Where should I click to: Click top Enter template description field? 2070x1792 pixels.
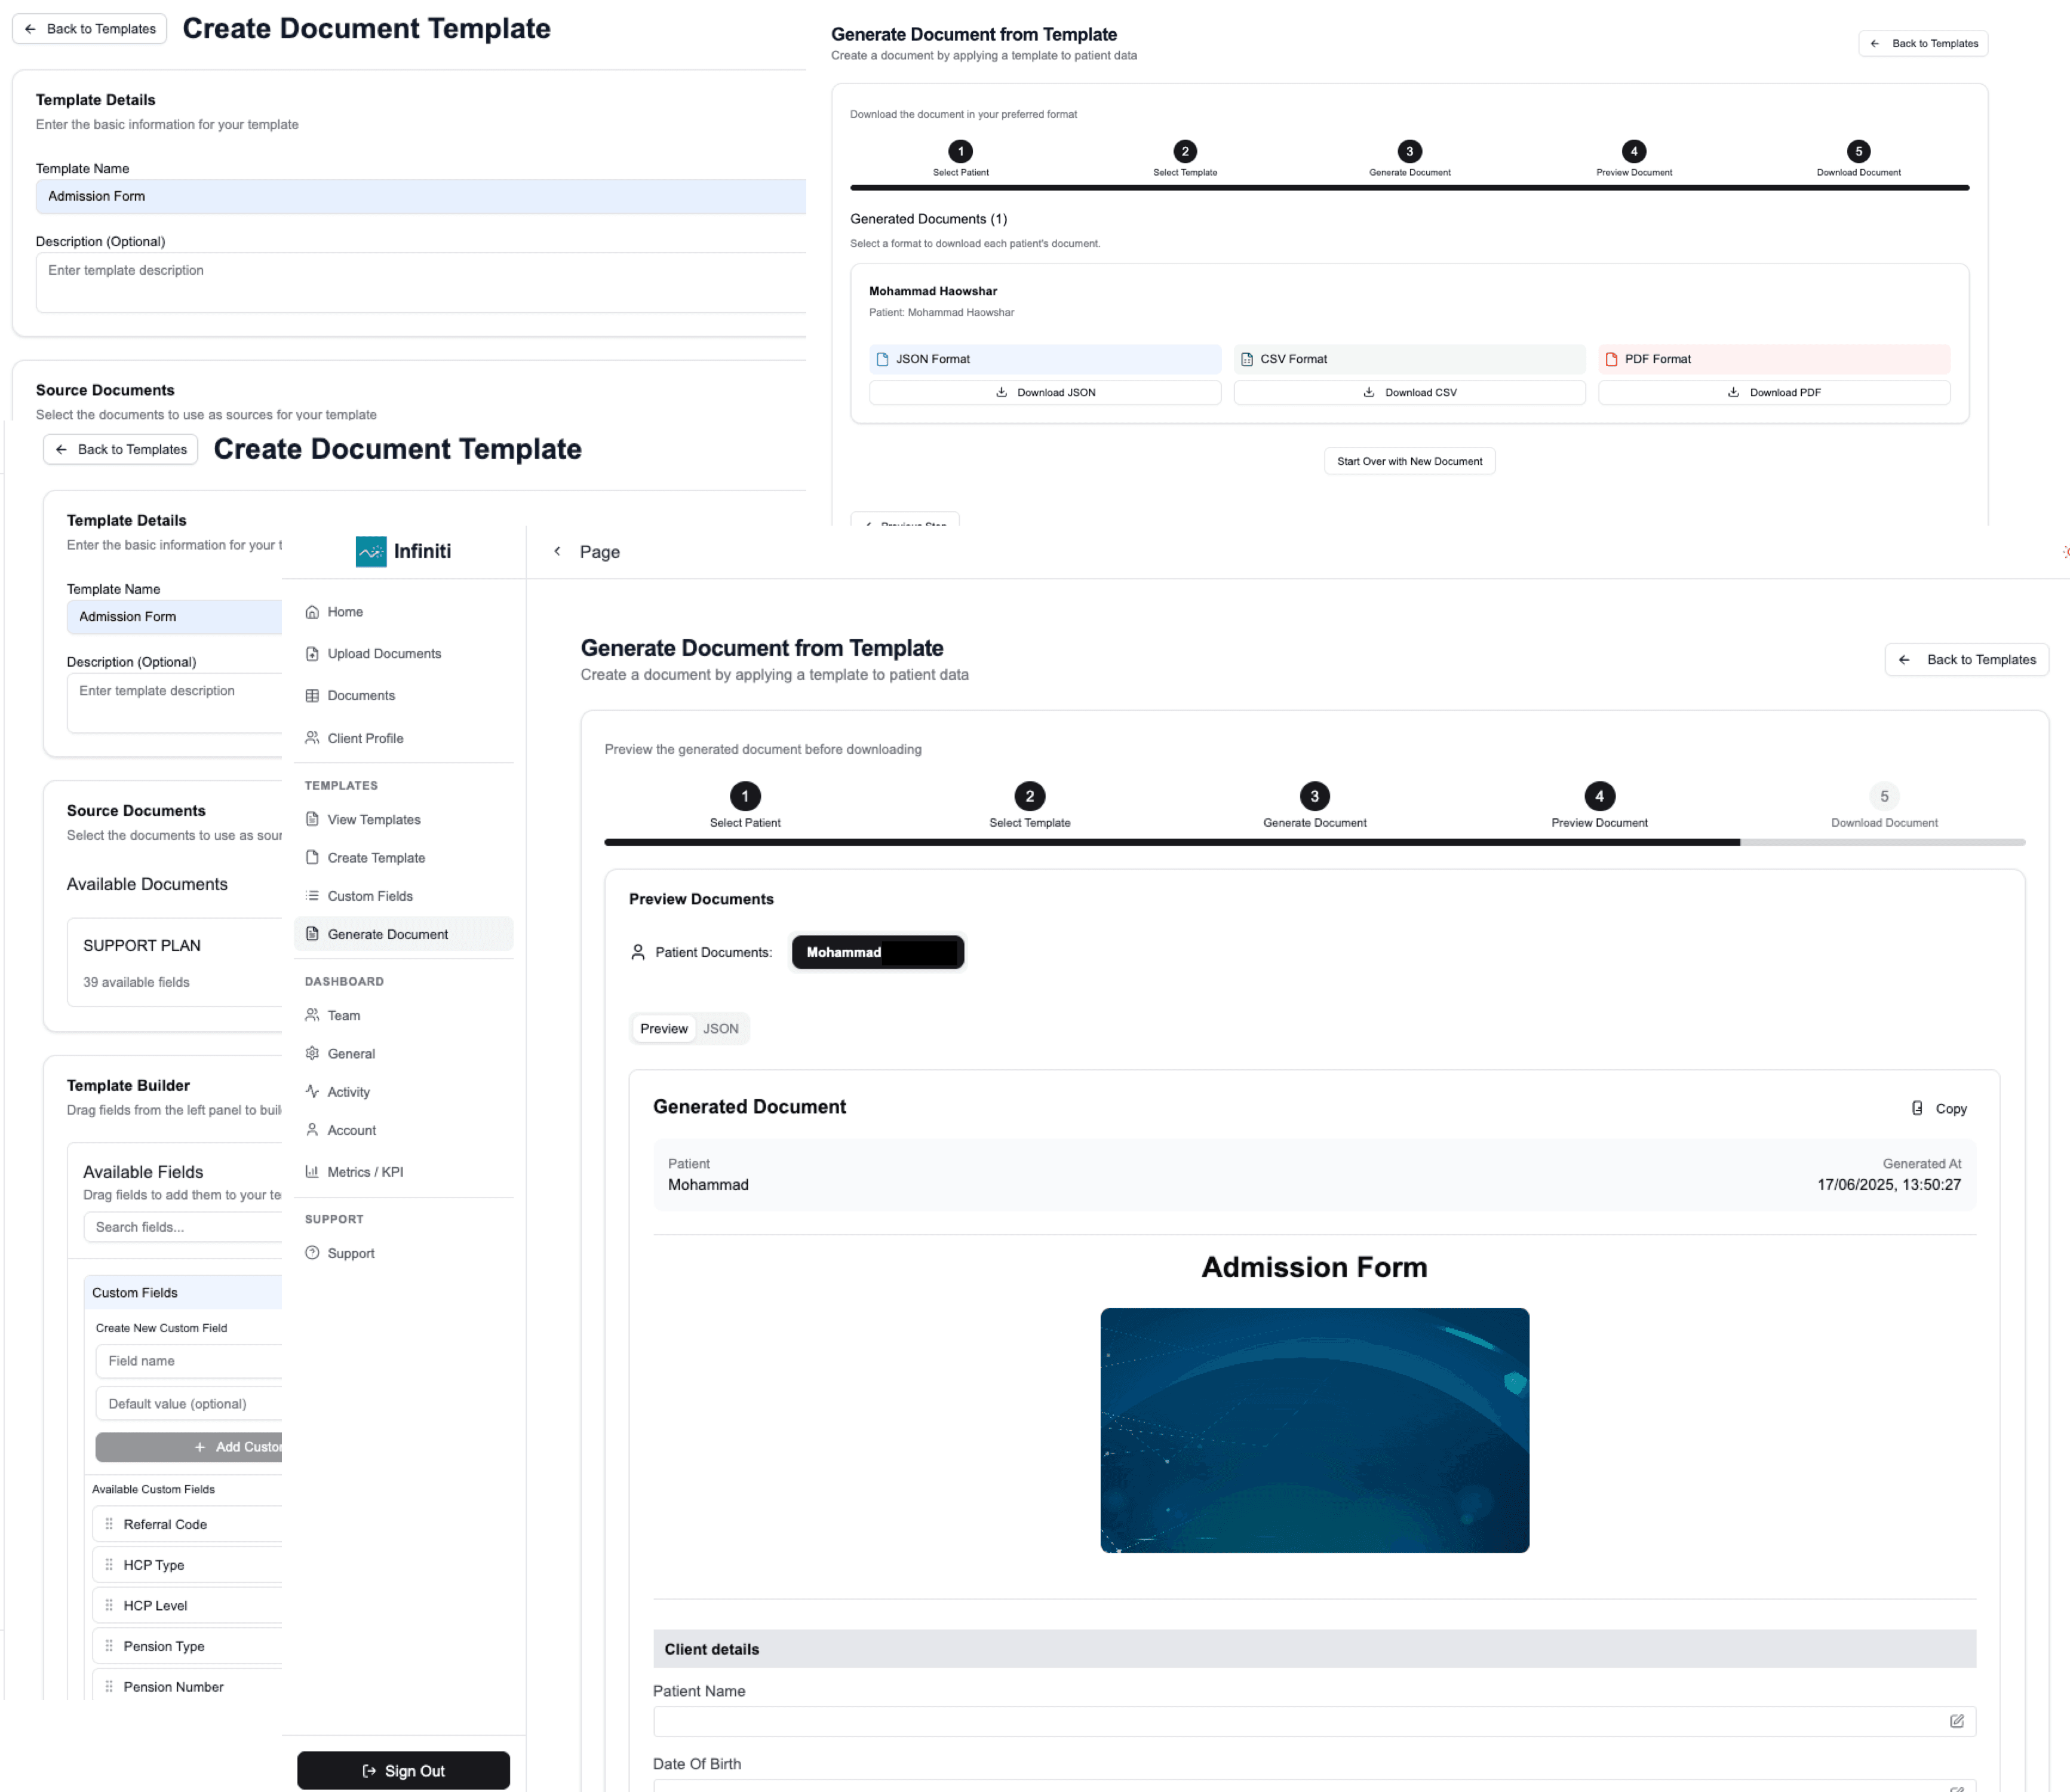pyautogui.click(x=421, y=282)
